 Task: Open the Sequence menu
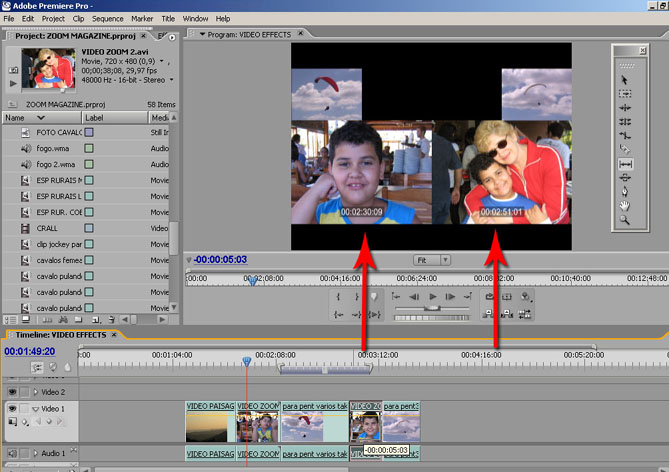click(107, 18)
